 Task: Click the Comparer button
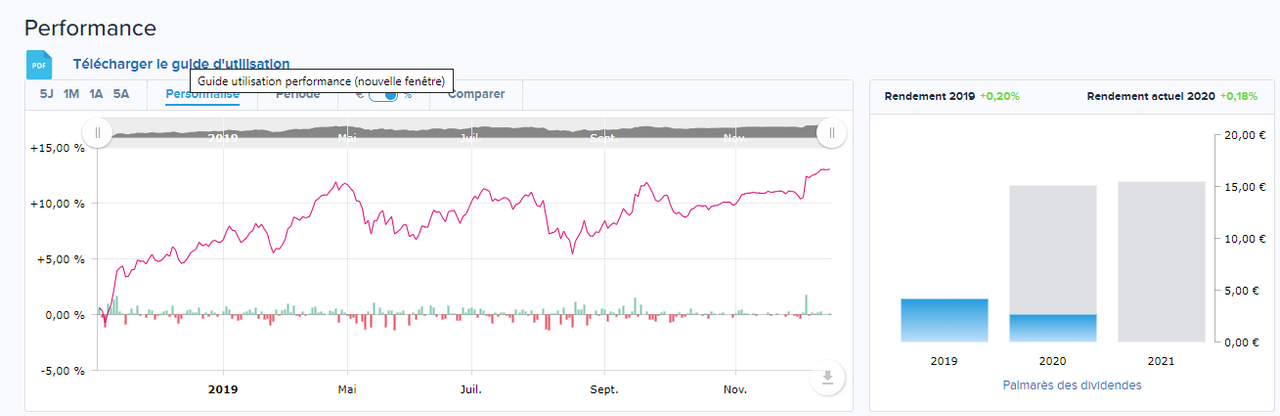(476, 94)
